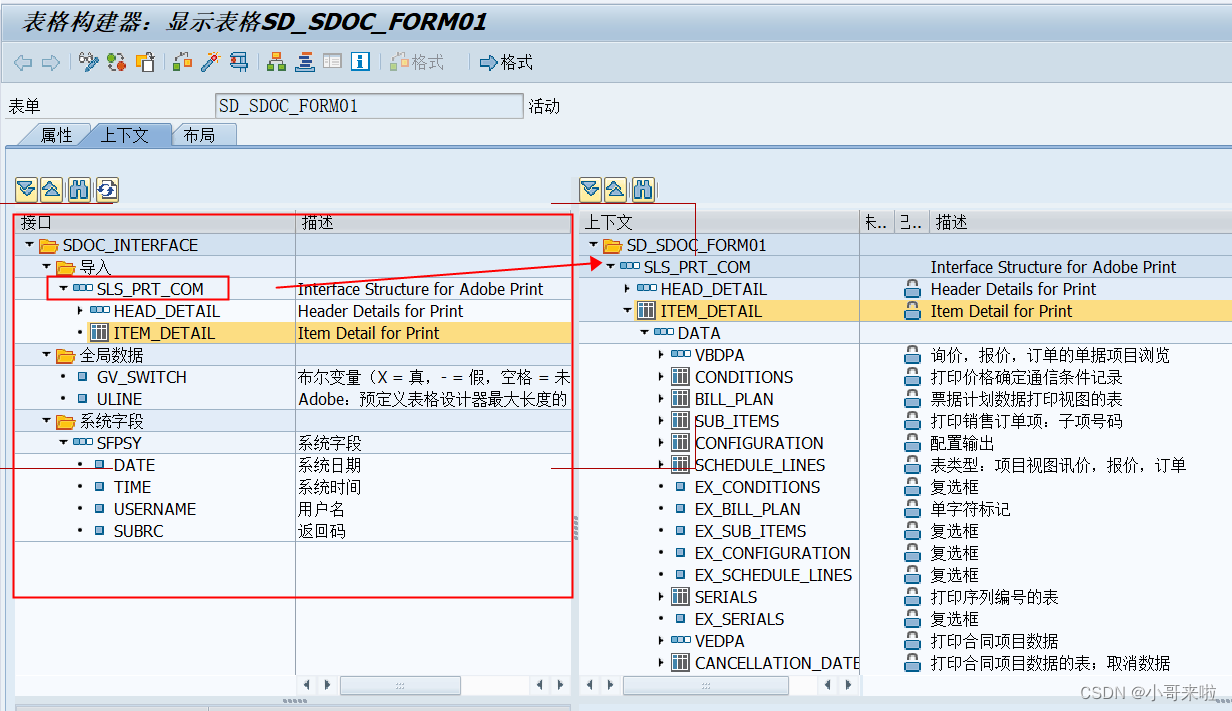The width and height of the screenshot is (1232, 711).
Task: Click the 接口 column header
Action: (x=155, y=222)
